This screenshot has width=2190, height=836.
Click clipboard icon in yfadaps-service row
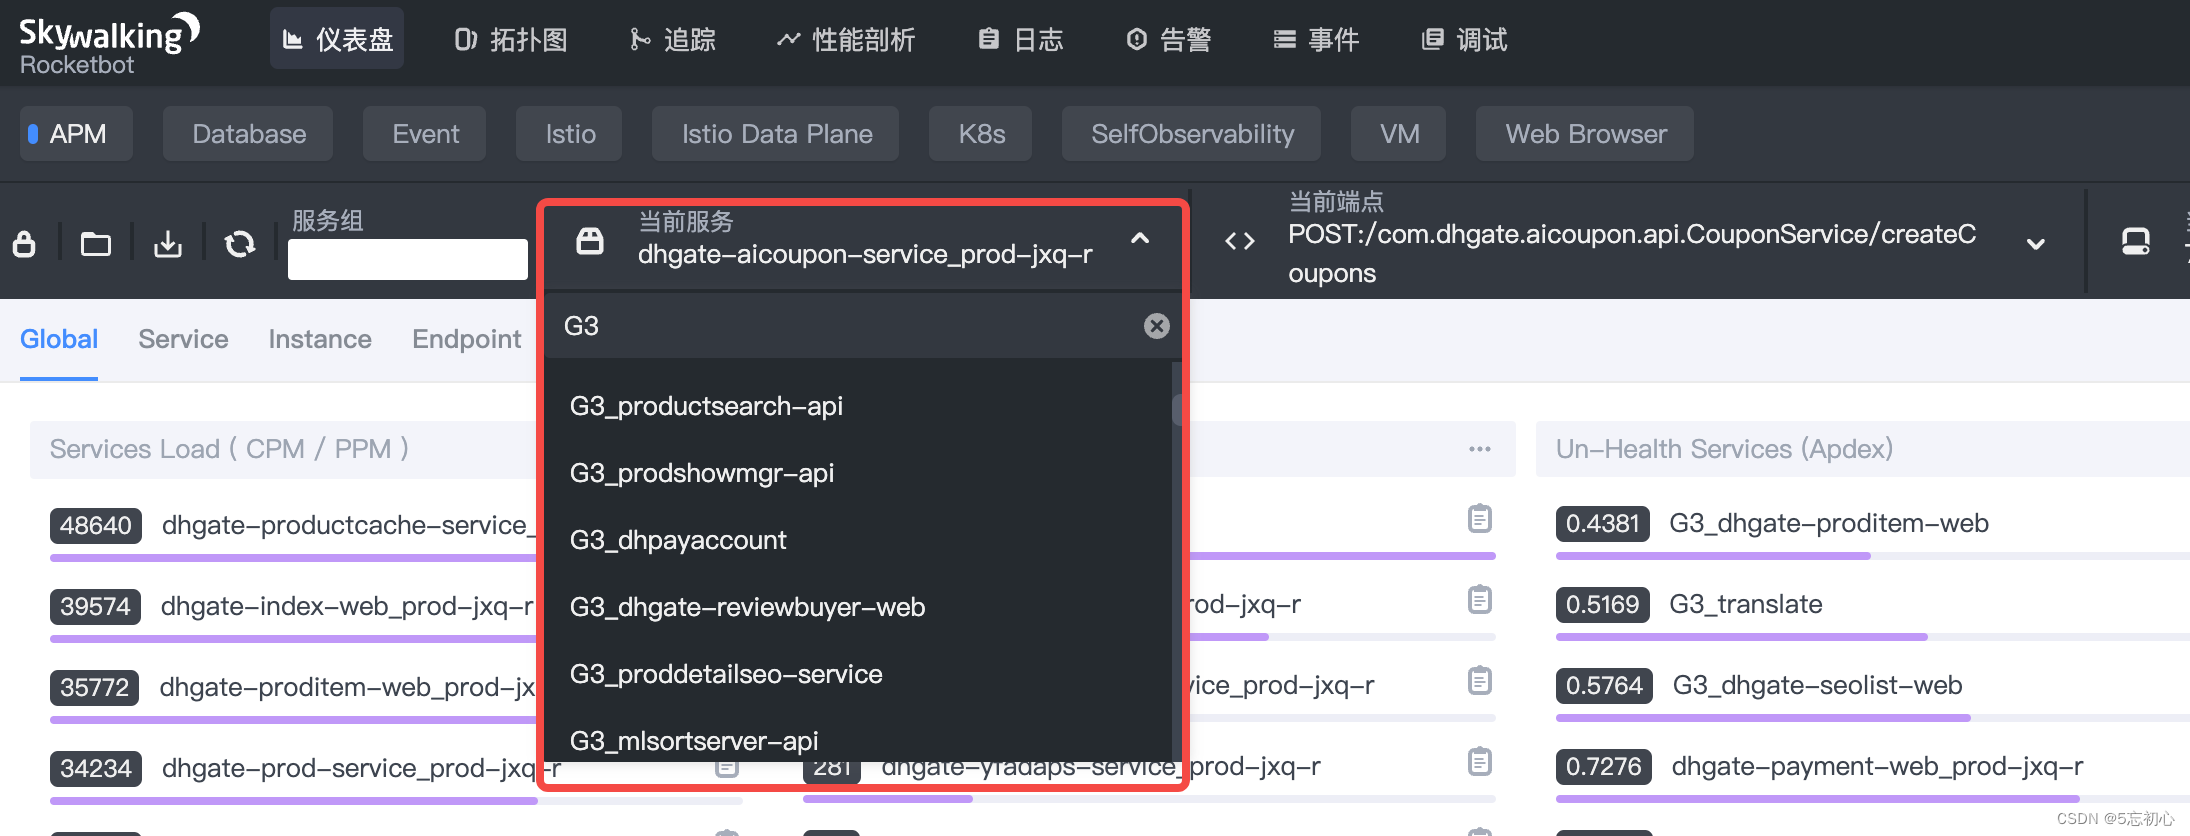(x=1480, y=761)
